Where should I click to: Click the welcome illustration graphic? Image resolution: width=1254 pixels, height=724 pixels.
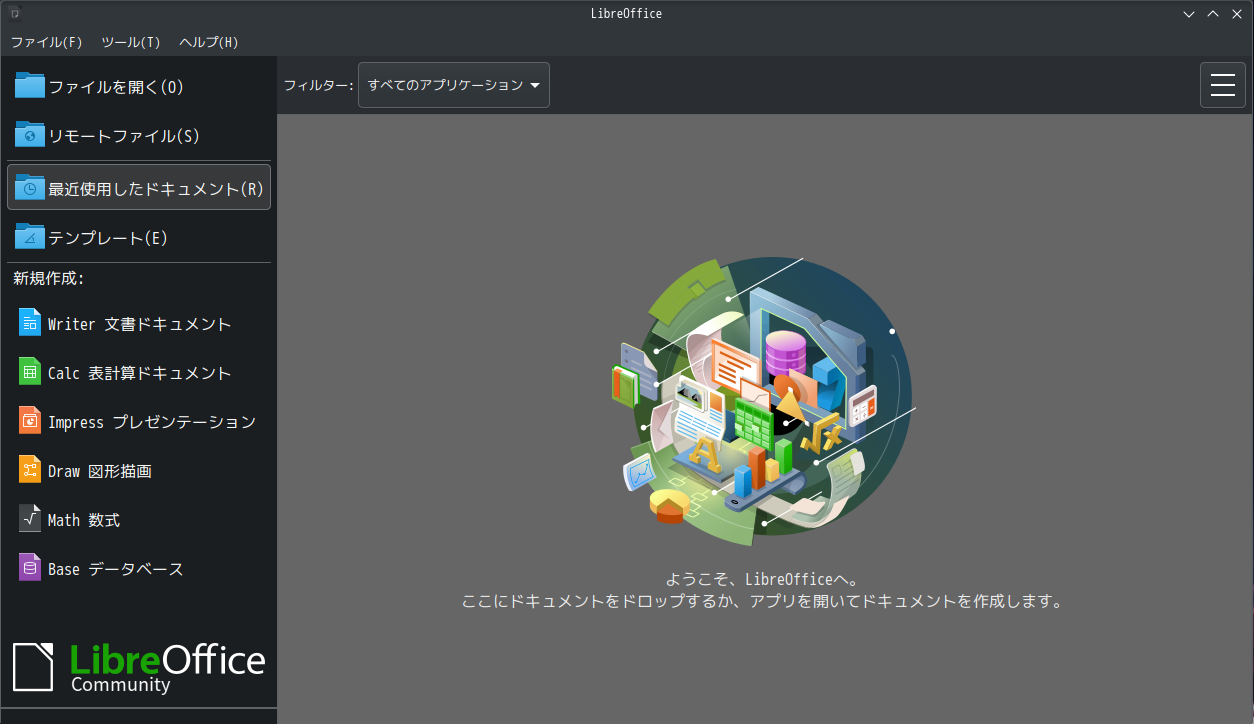click(762, 400)
